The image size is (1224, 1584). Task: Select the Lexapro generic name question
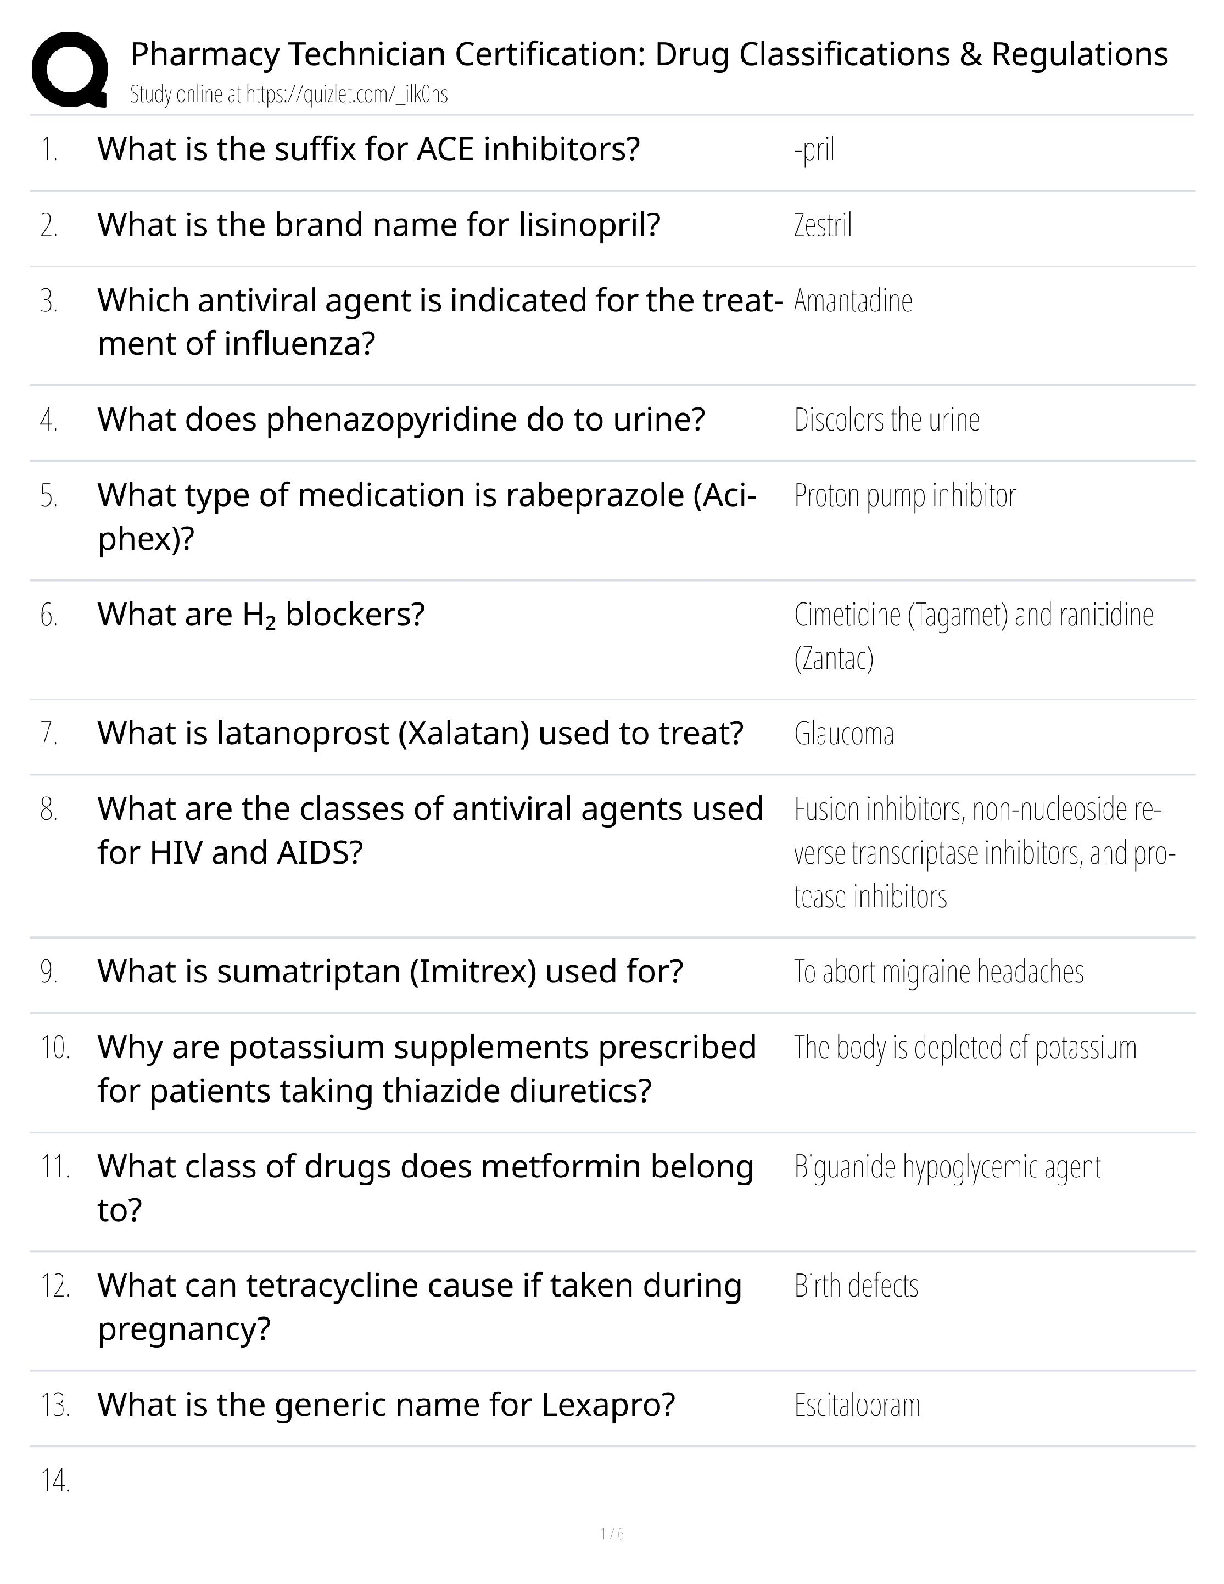[x=386, y=1405]
